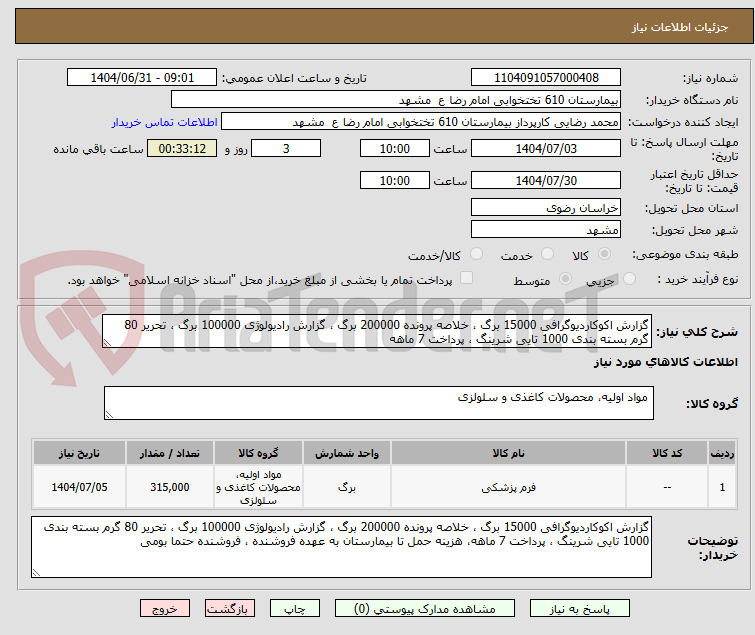Viewport: 755px width, 635px height.
Task: Click the request creator name field
Action: (421, 122)
